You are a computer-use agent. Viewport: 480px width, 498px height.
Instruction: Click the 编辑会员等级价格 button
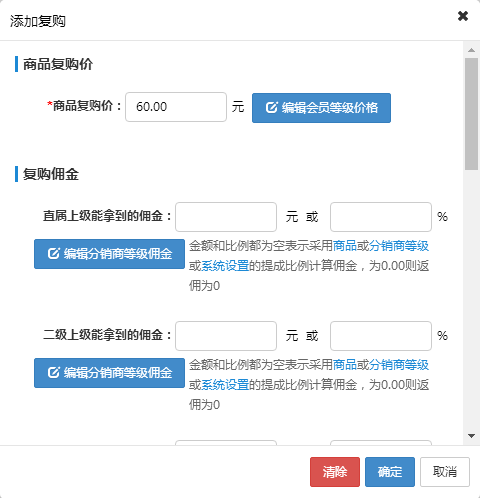pyautogui.click(x=321, y=108)
